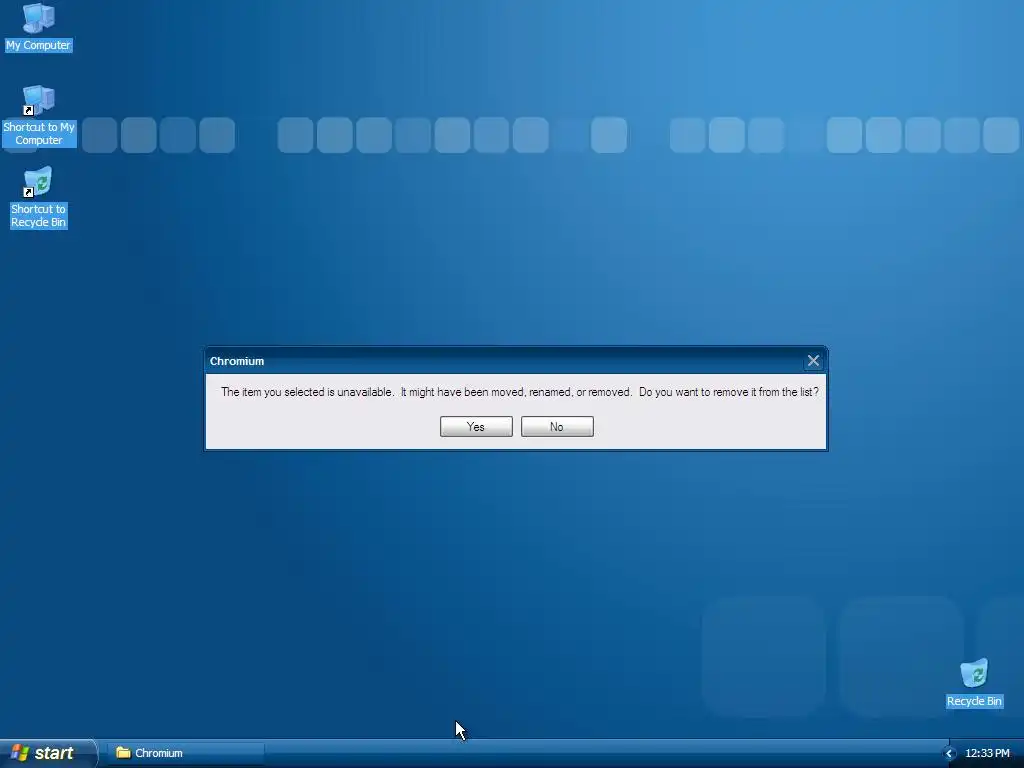Click the 12:33 PM clock

point(987,753)
